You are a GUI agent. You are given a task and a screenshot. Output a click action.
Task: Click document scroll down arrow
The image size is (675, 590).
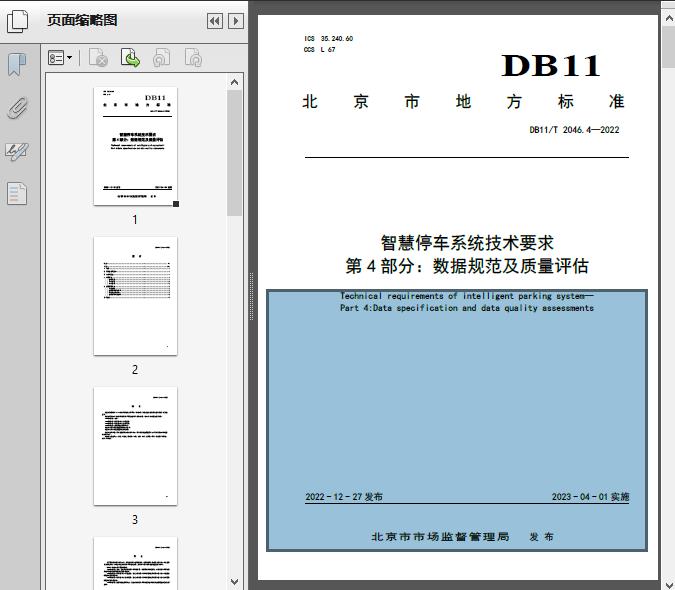[x=669, y=584]
